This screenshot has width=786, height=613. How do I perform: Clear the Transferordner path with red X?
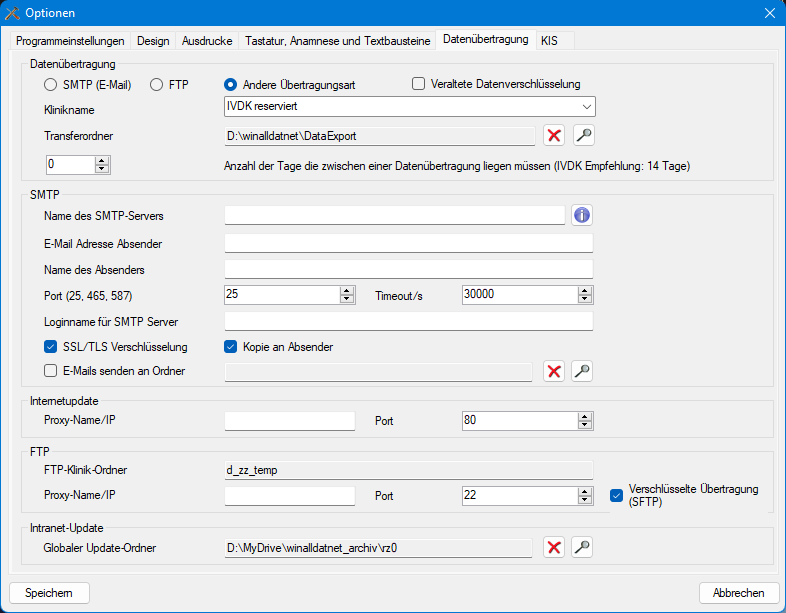click(554, 135)
